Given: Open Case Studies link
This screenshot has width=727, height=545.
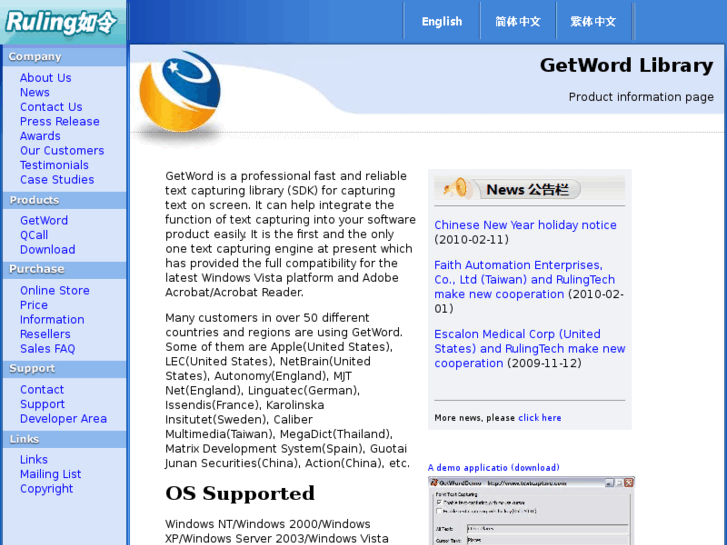Looking at the screenshot, I should pos(57,180).
